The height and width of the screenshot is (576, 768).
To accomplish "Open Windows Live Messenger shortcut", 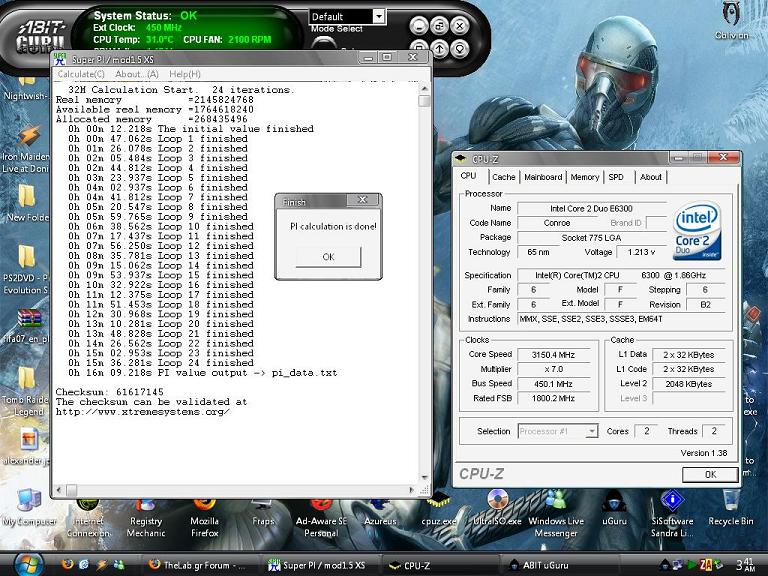I will pos(556,514).
